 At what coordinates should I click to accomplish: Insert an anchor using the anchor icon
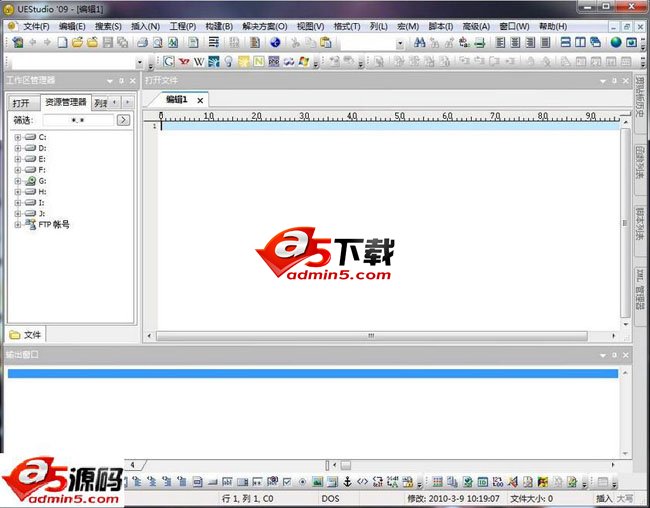[347, 482]
